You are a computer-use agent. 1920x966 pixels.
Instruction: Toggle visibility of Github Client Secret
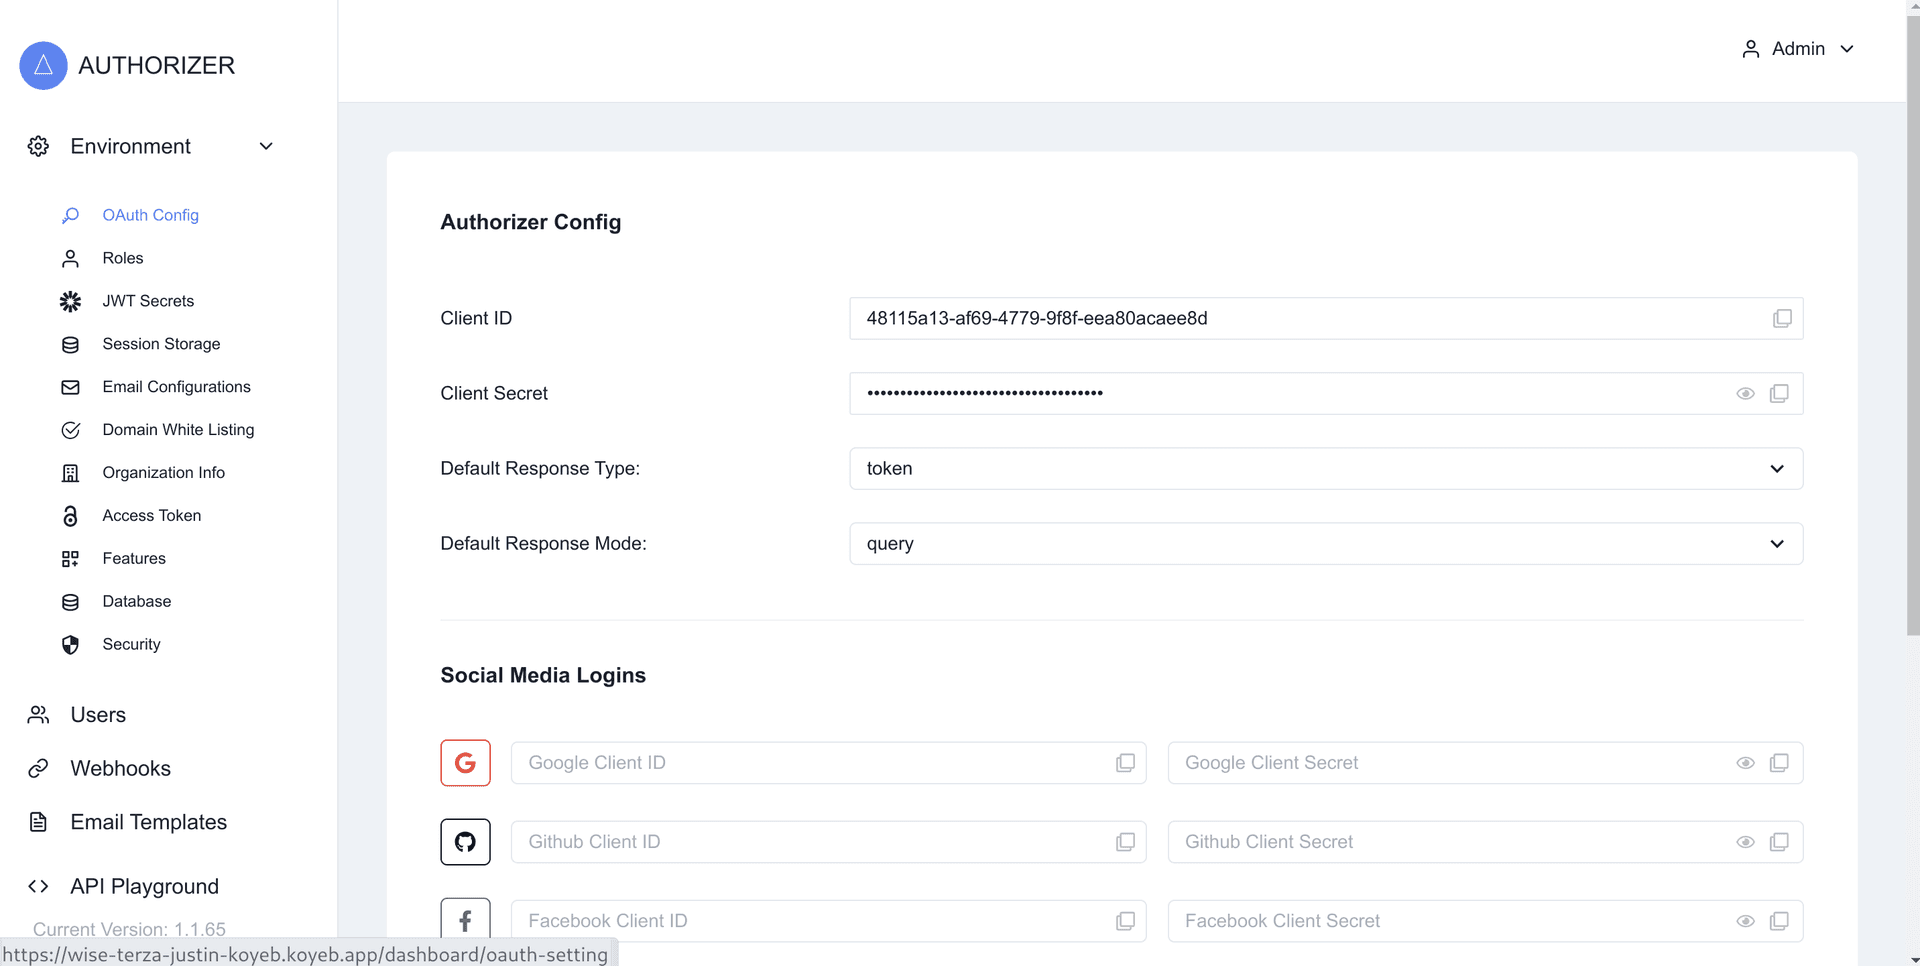[1745, 842]
